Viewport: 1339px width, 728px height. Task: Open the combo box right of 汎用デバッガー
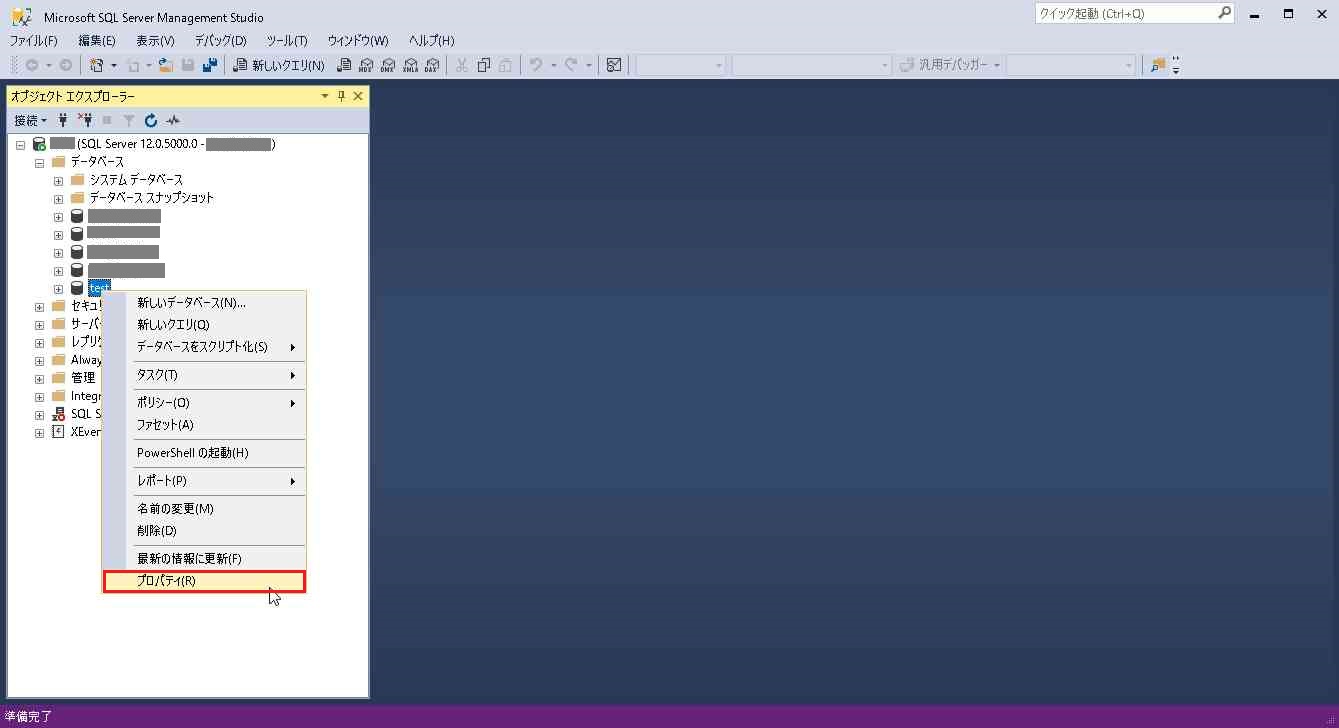click(x=1071, y=65)
